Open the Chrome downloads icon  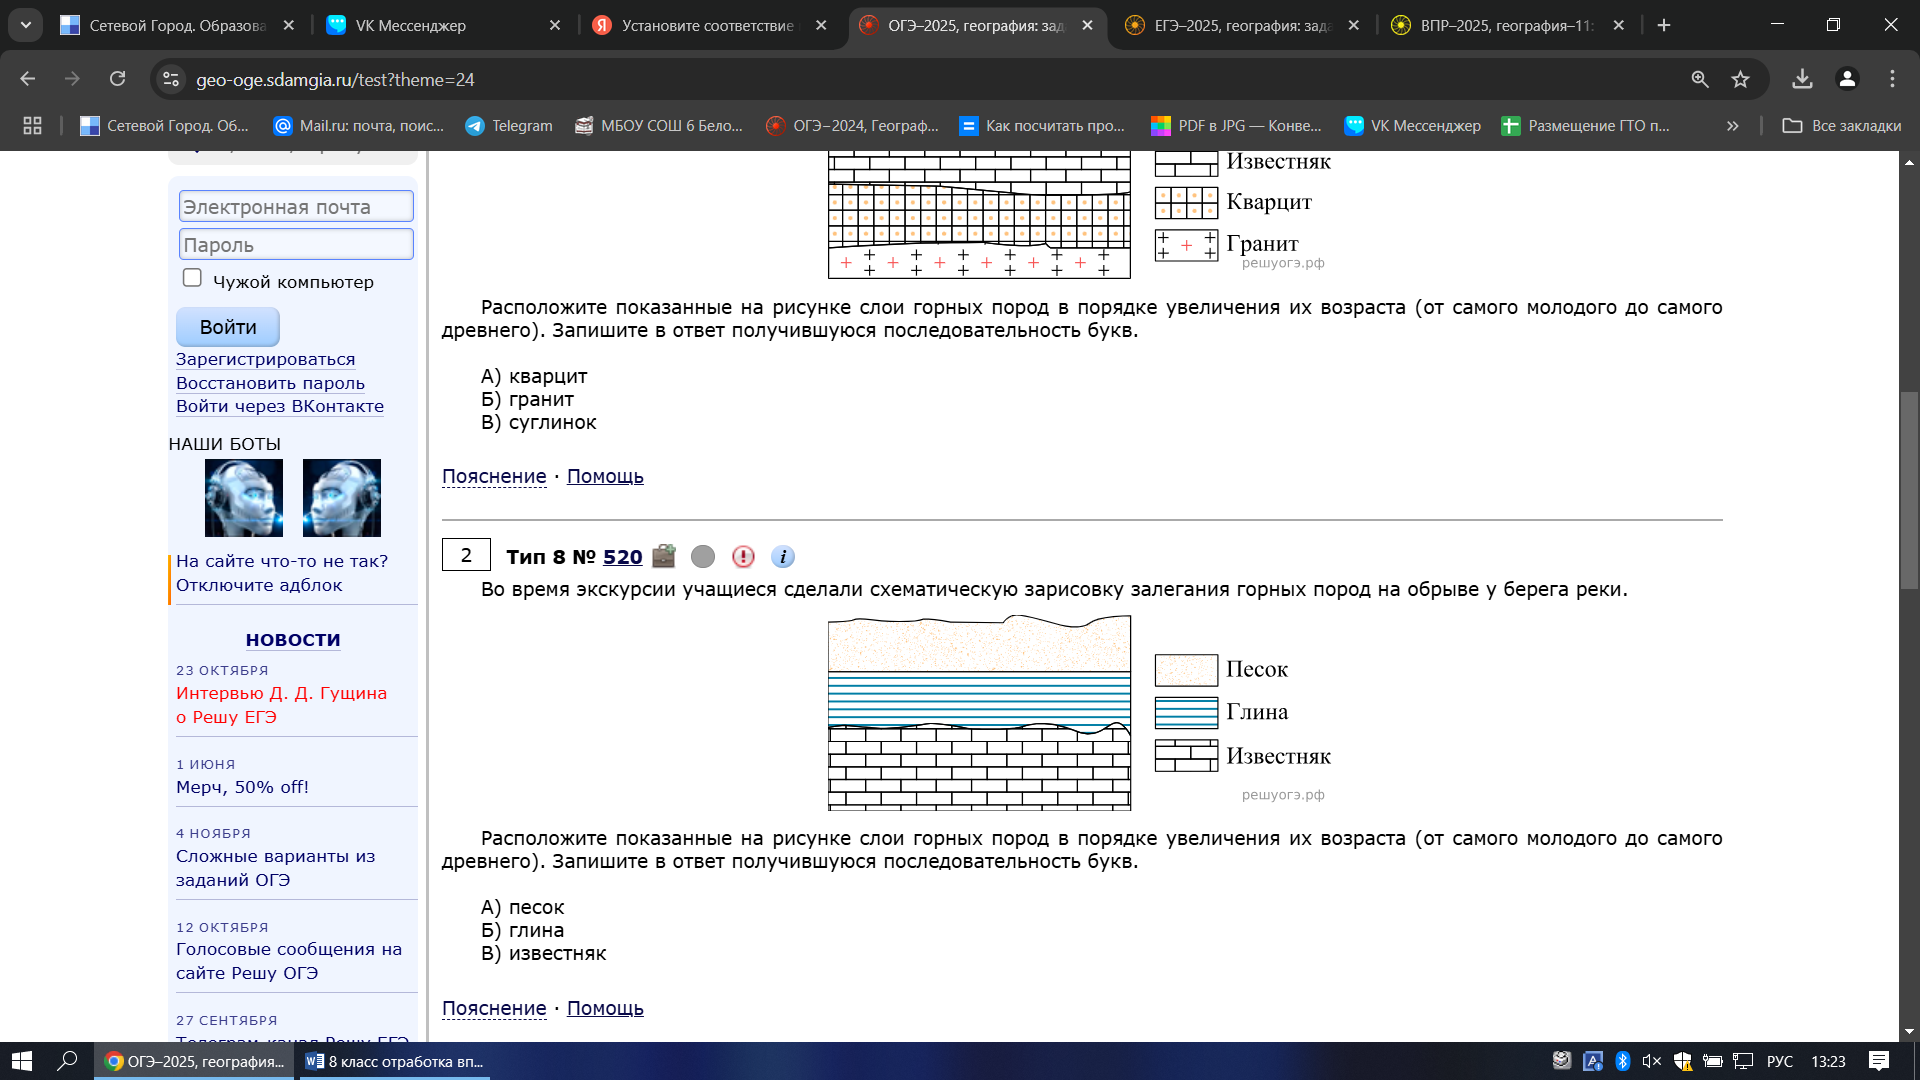tap(1802, 79)
